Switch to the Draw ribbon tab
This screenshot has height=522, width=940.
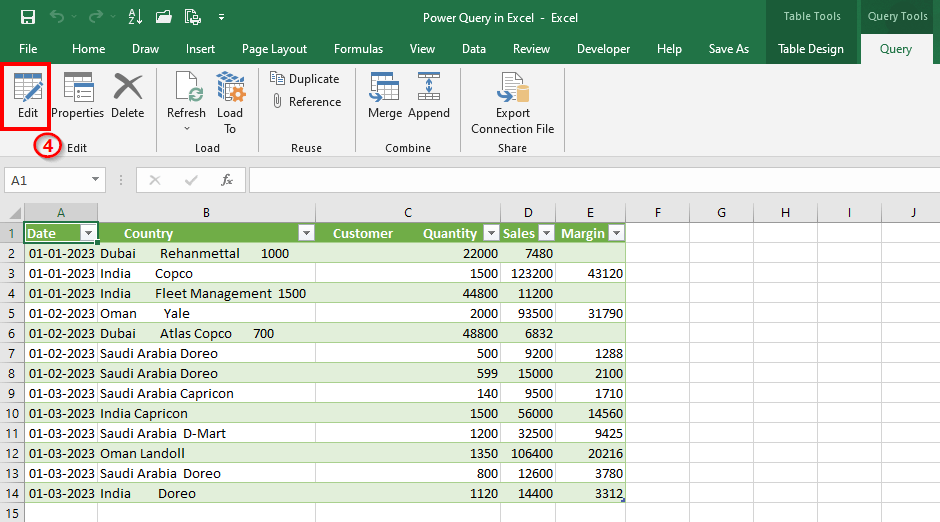(146, 49)
